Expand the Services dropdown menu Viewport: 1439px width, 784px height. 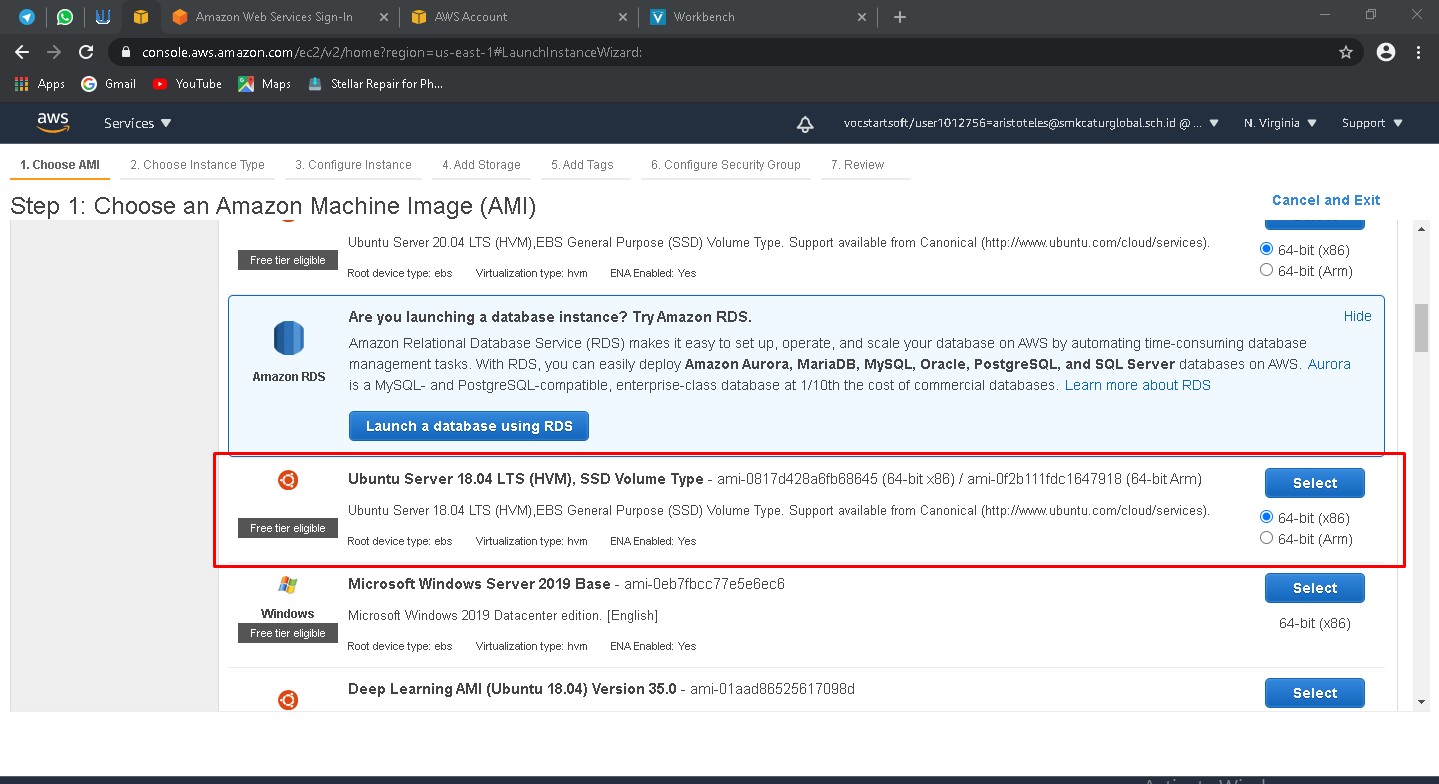138,123
